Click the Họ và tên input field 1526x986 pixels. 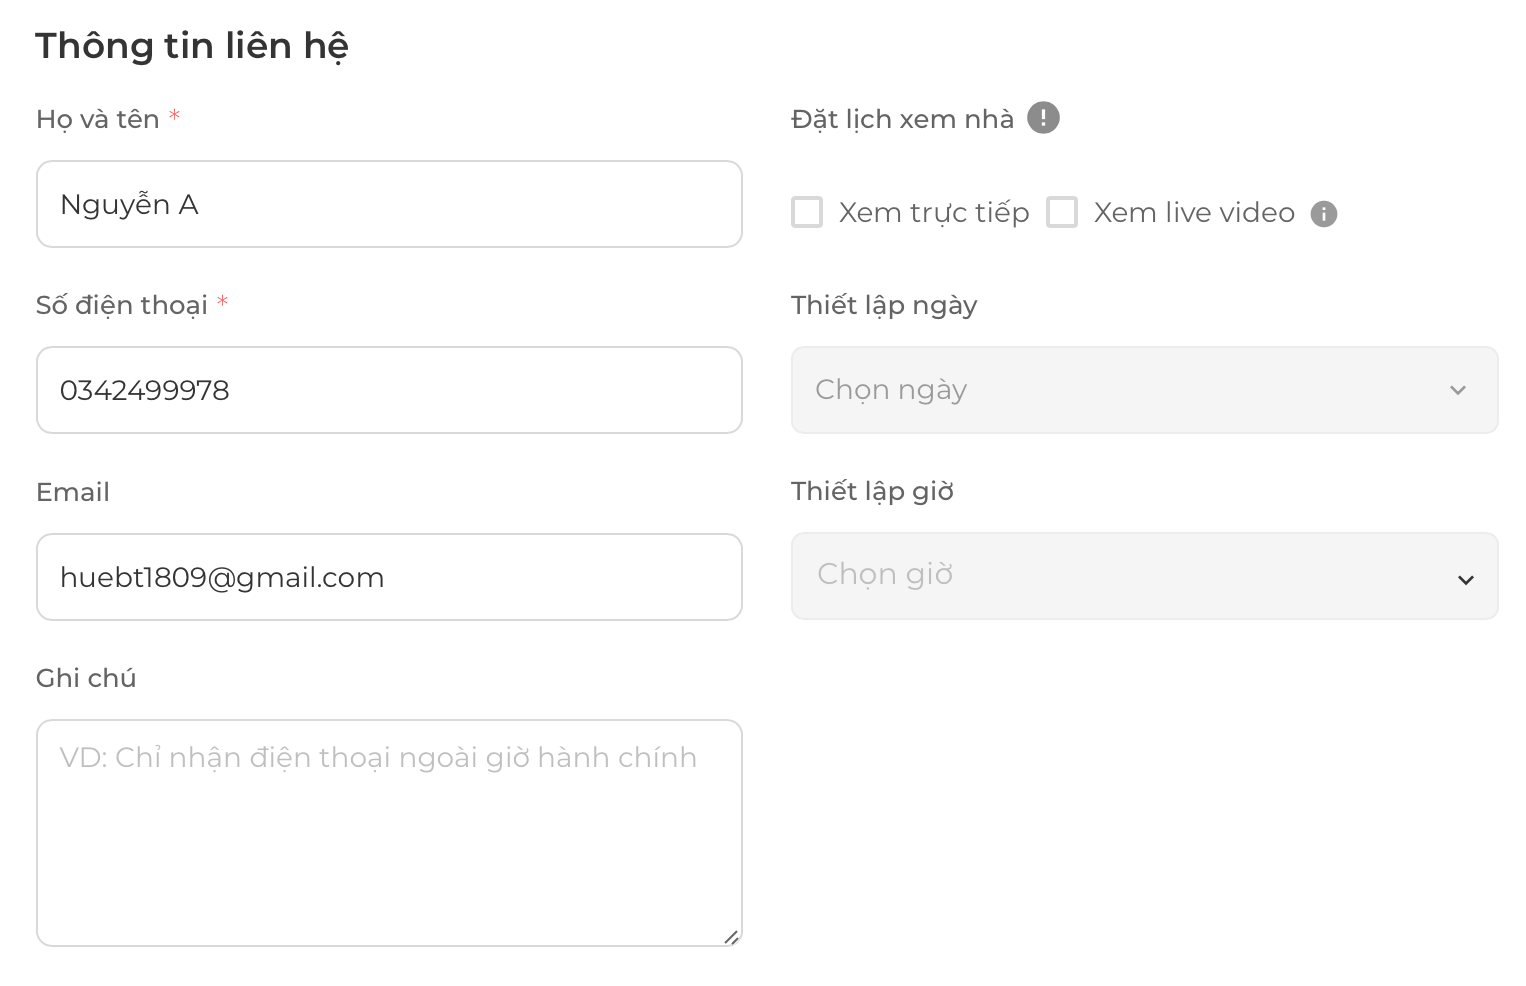[389, 204]
